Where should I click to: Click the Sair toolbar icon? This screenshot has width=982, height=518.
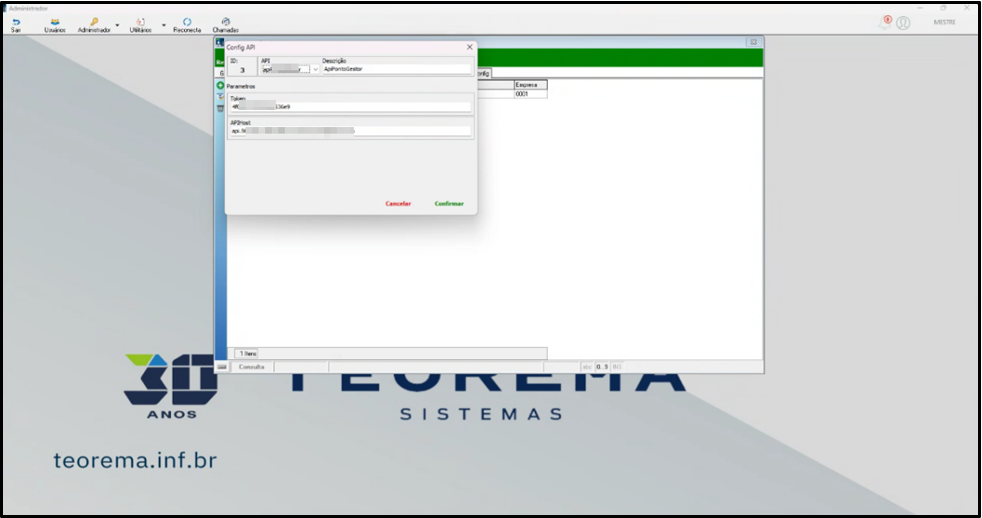pos(16,25)
